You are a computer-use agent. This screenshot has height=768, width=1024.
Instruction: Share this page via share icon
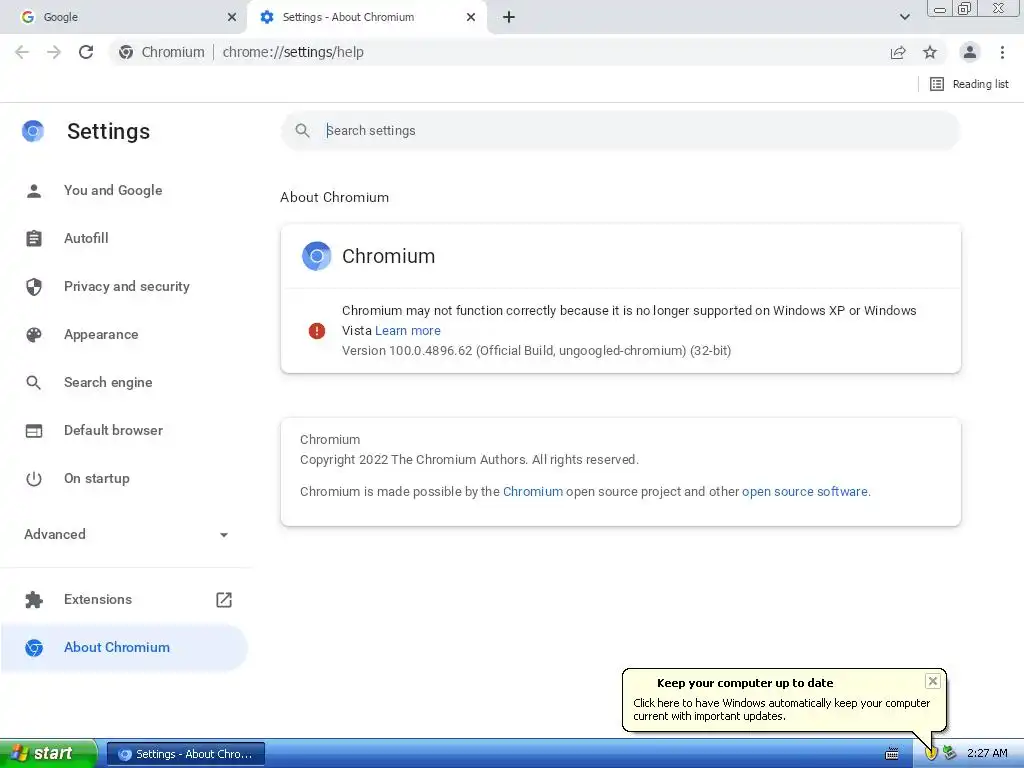tap(898, 52)
